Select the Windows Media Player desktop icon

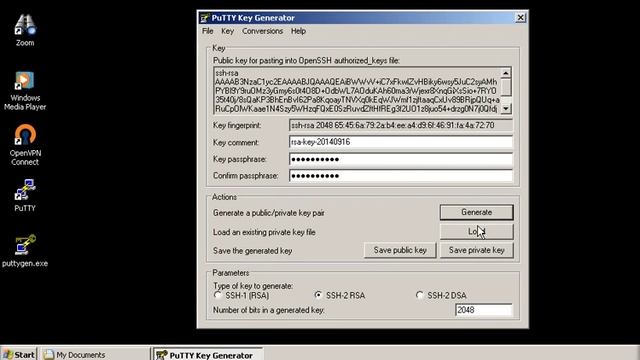[25, 91]
